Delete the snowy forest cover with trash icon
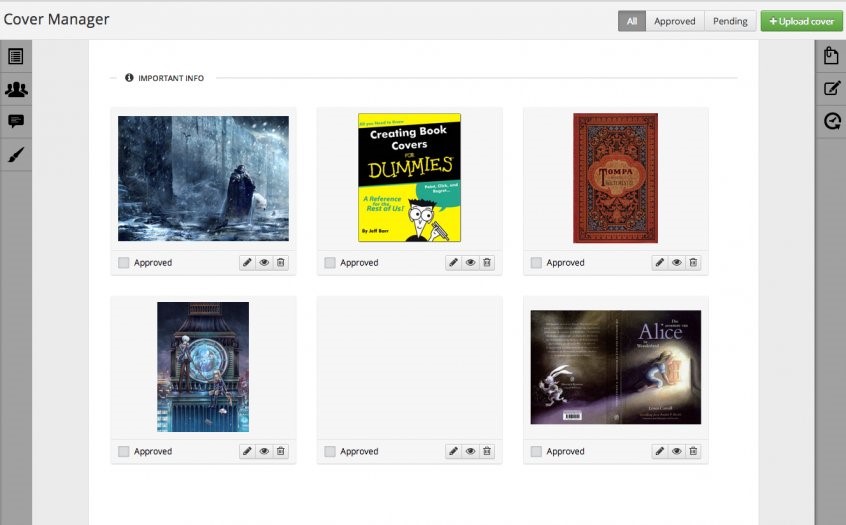Image resolution: width=846 pixels, height=525 pixels. click(281, 263)
